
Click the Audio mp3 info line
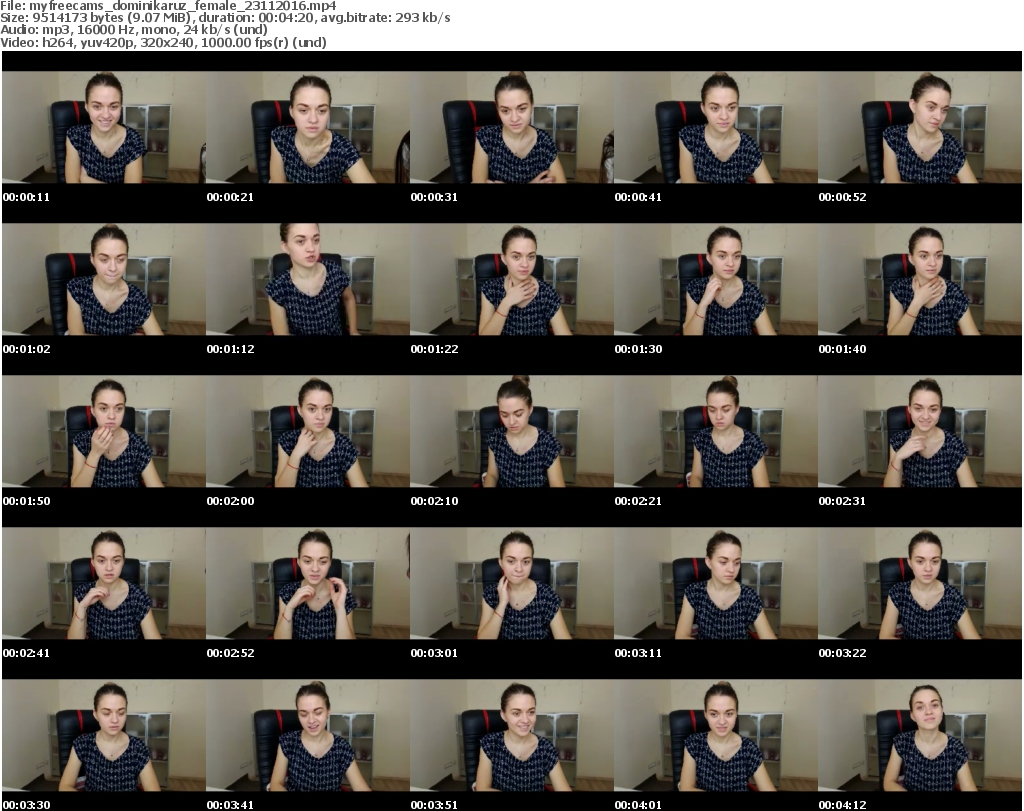pyautogui.click(x=134, y=30)
